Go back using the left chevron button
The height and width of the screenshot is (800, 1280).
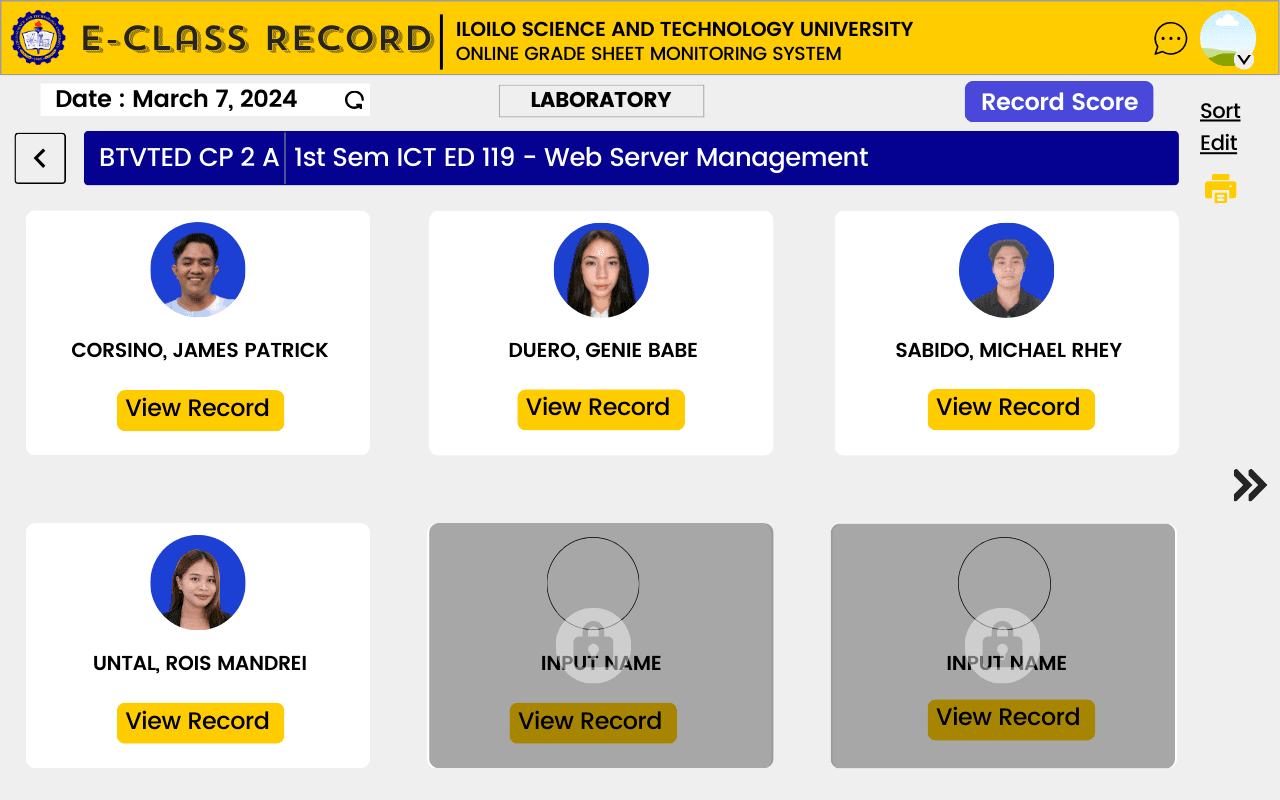point(40,158)
